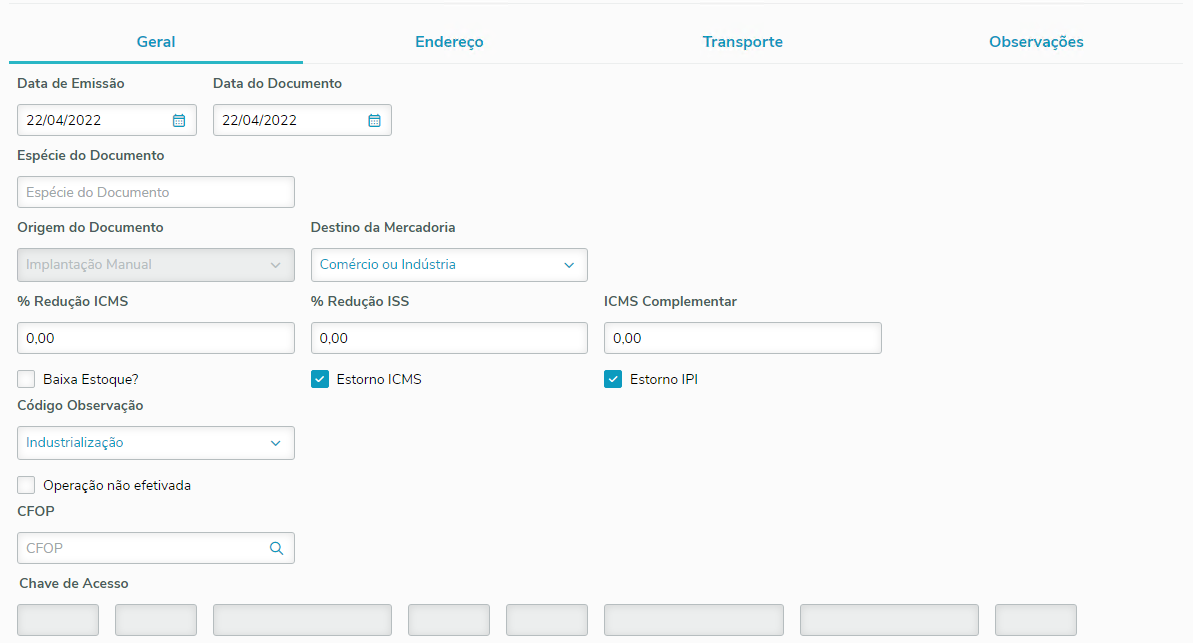Click into the CFOP input field

tap(140, 548)
